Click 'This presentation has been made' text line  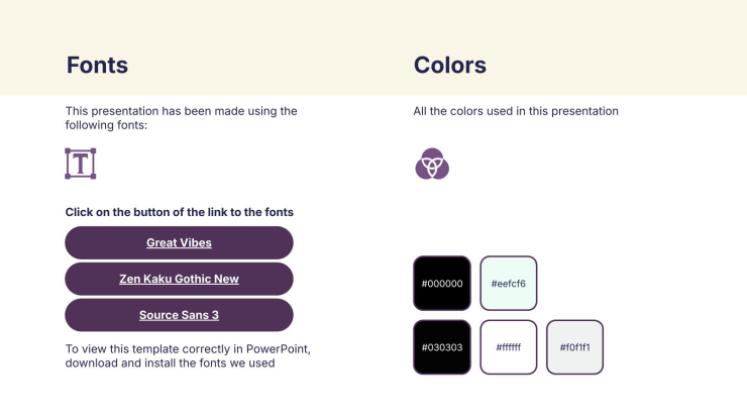click(x=181, y=111)
